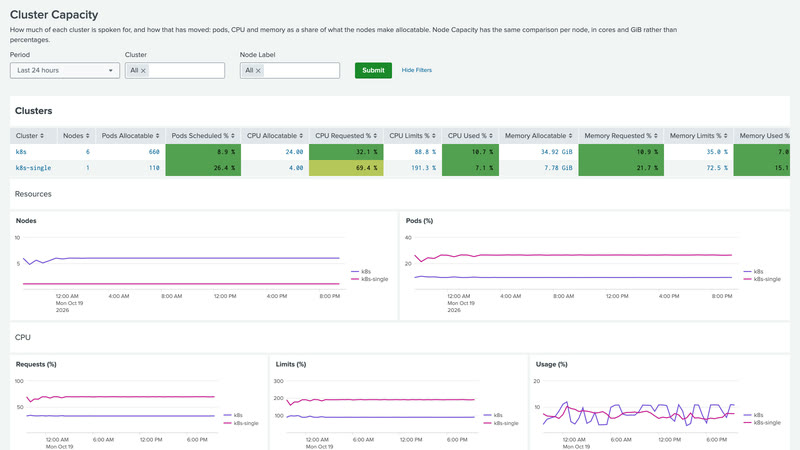
Task: Remove the All tag from Node Label filter
Action: click(258, 71)
